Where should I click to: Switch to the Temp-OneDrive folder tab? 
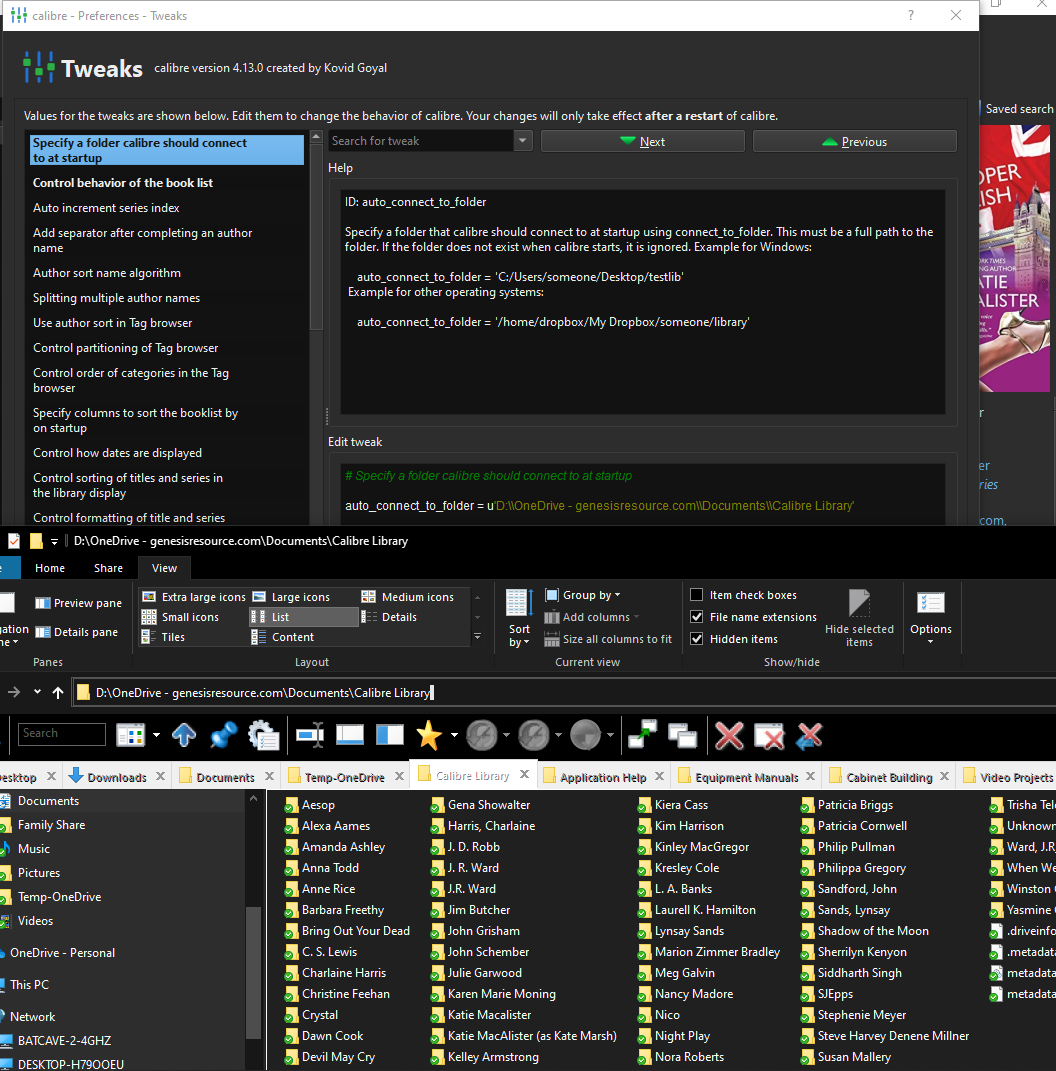coord(344,777)
